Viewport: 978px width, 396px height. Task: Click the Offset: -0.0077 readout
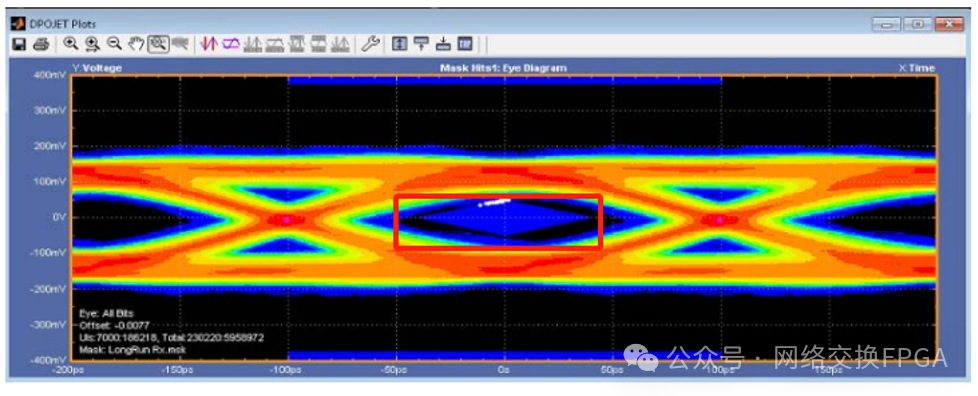pos(114,326)
